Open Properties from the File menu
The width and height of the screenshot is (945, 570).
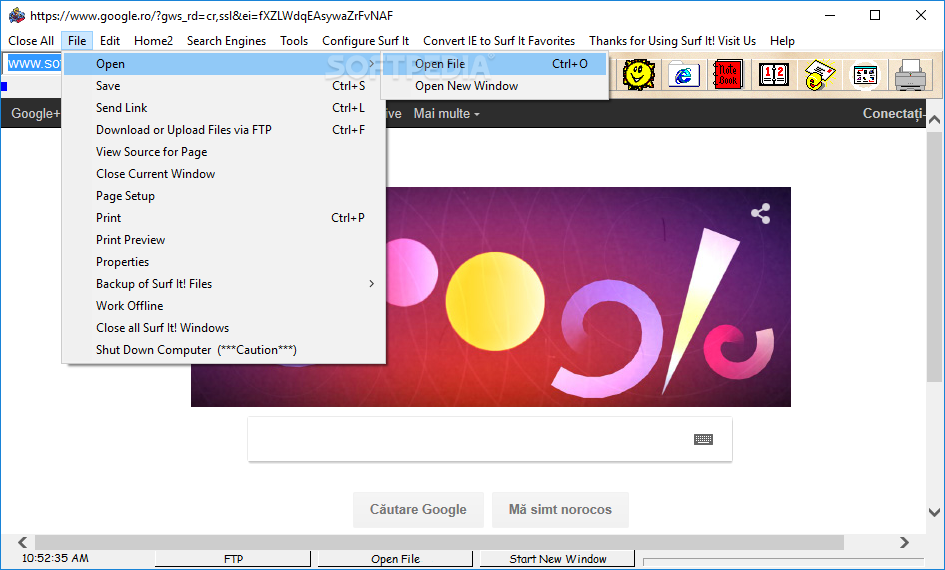(x=224, y=262)
